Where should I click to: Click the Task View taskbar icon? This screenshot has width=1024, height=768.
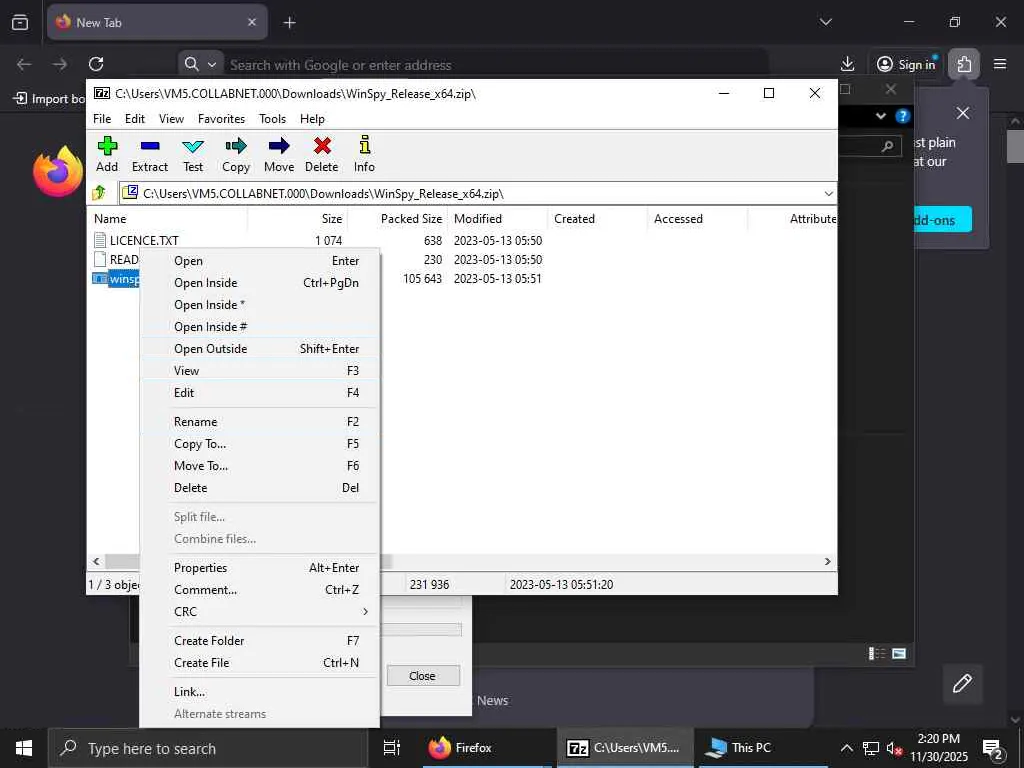point(391,748)
